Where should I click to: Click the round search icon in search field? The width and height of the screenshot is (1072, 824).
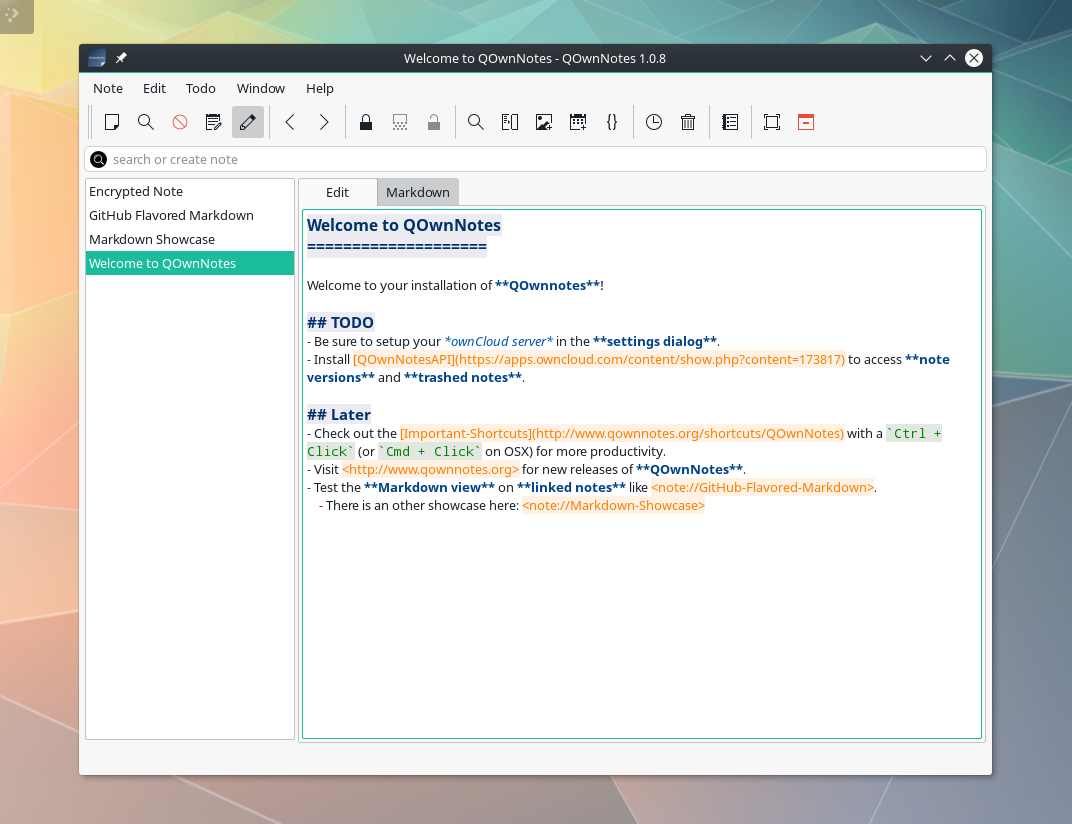coord(98,159)
